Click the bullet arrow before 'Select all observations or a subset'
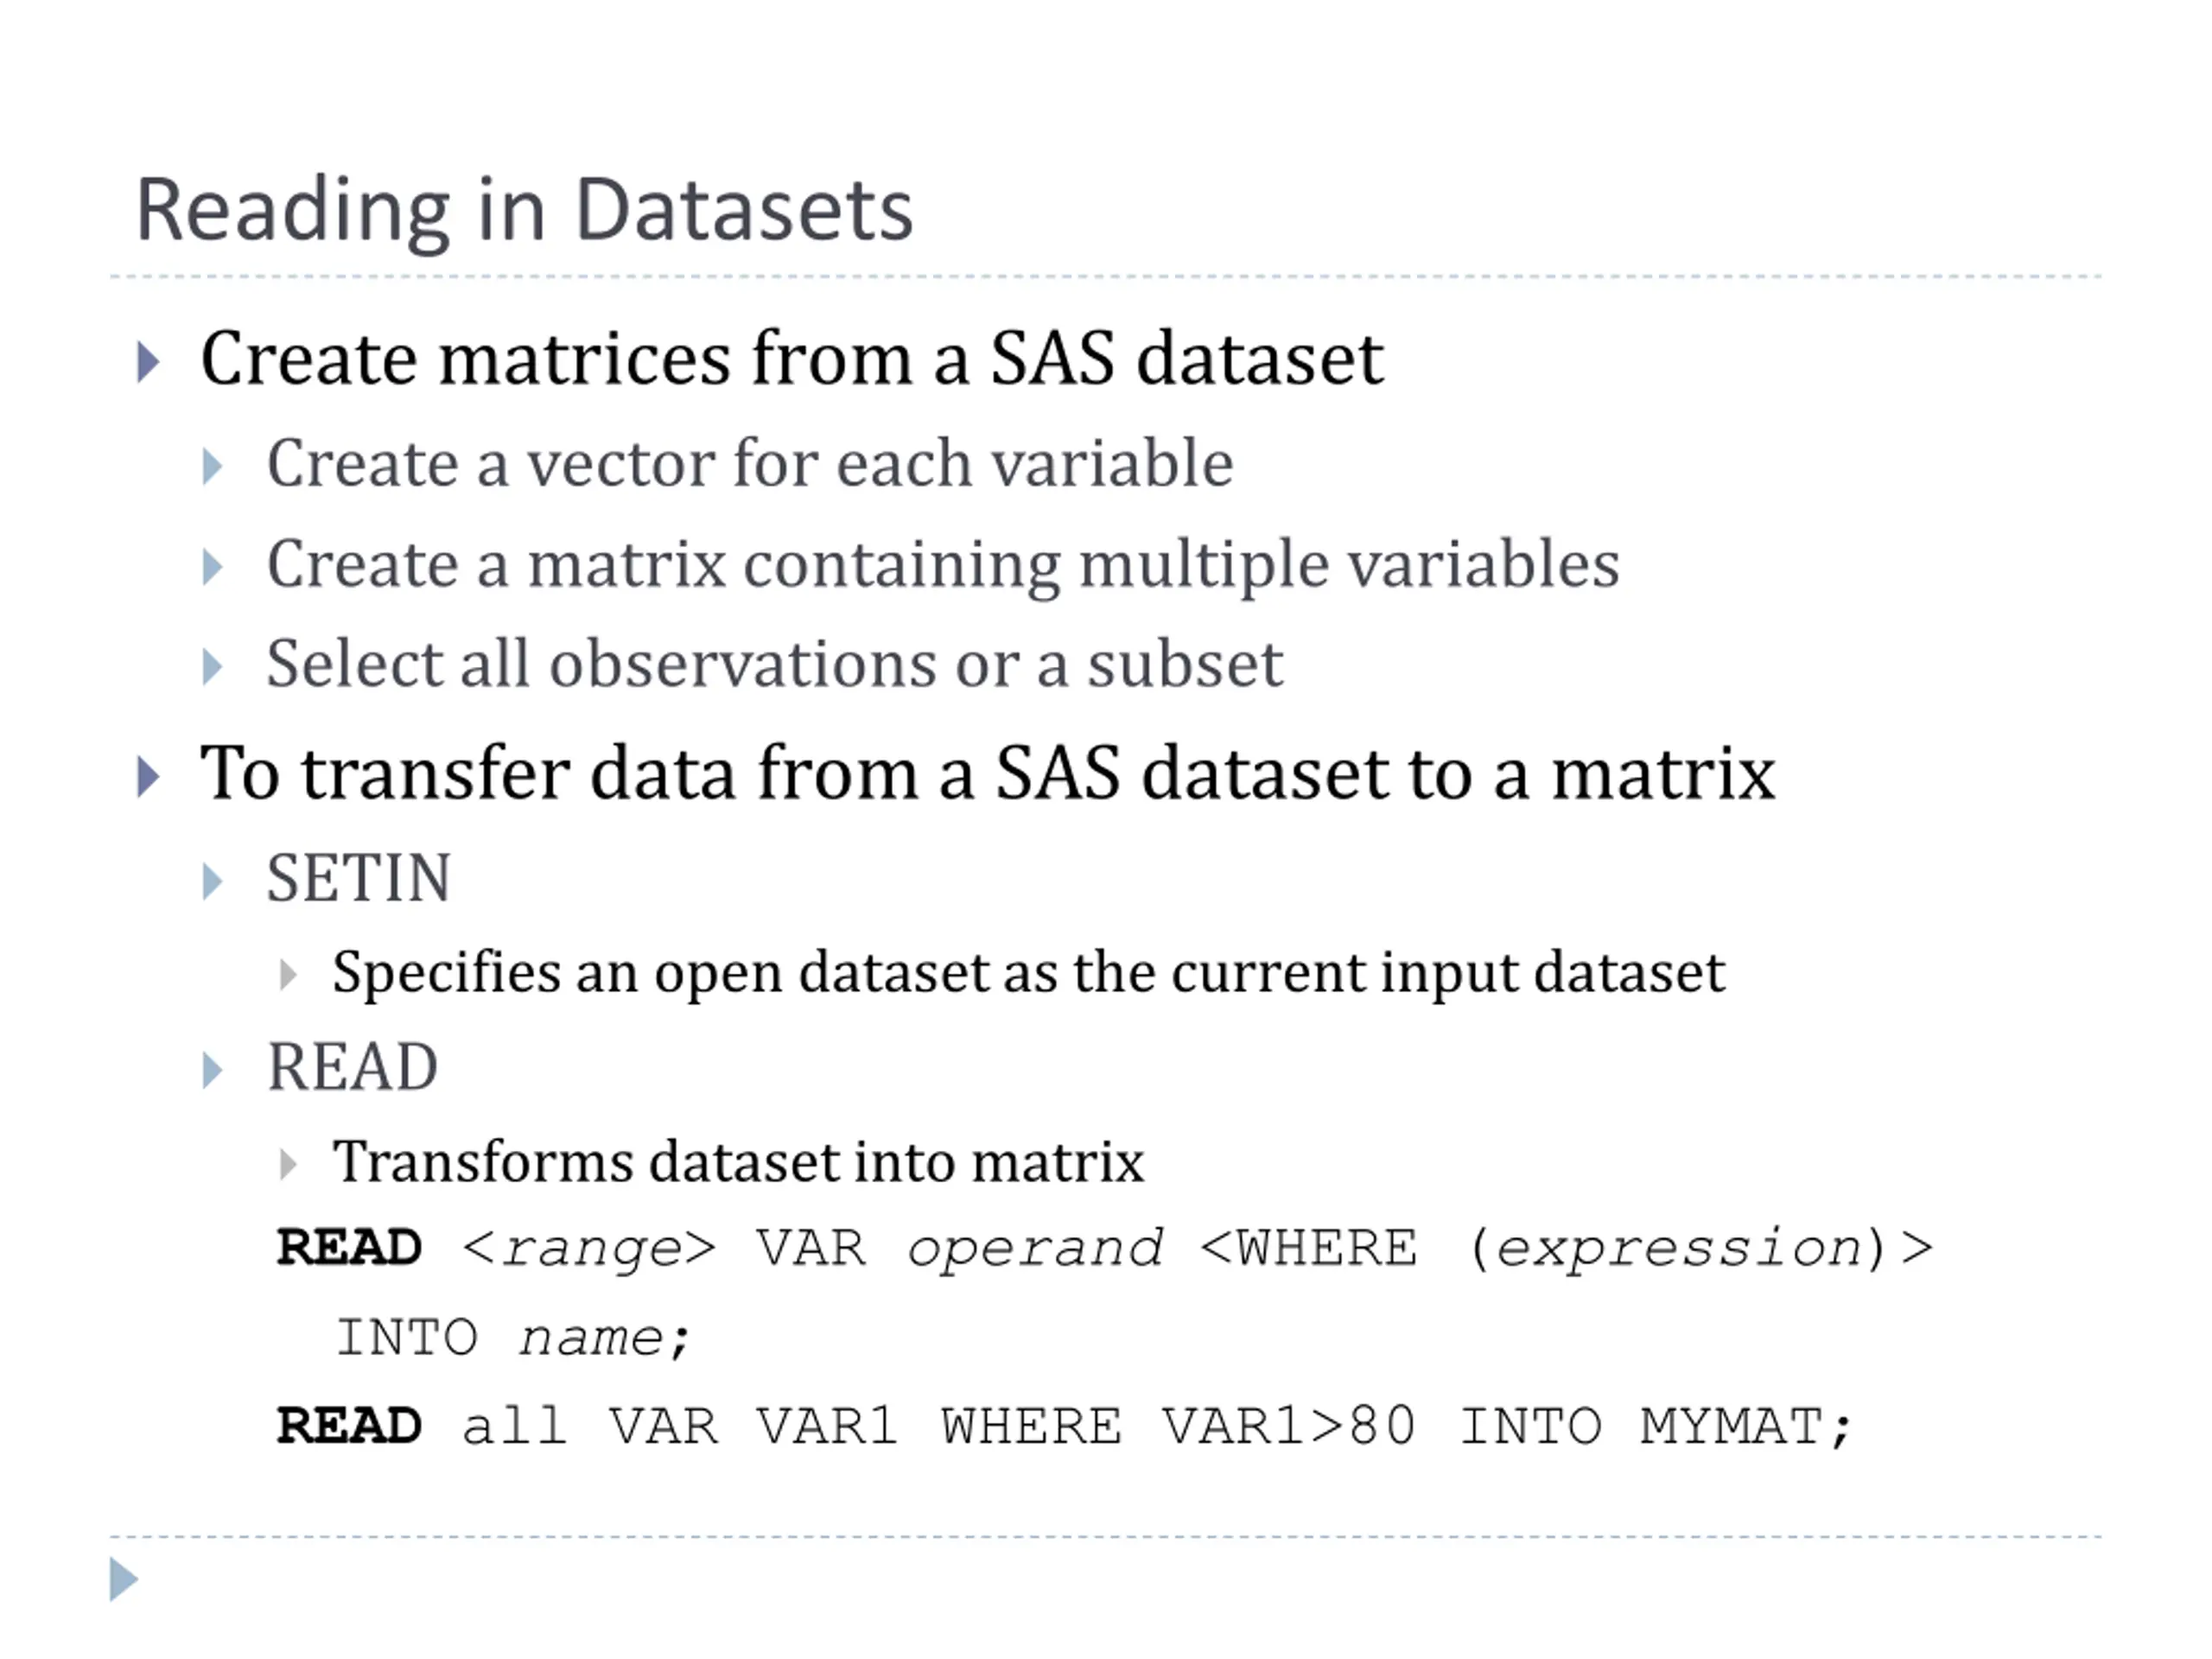Screen dimensions: 2212x1659 [212, 667]
